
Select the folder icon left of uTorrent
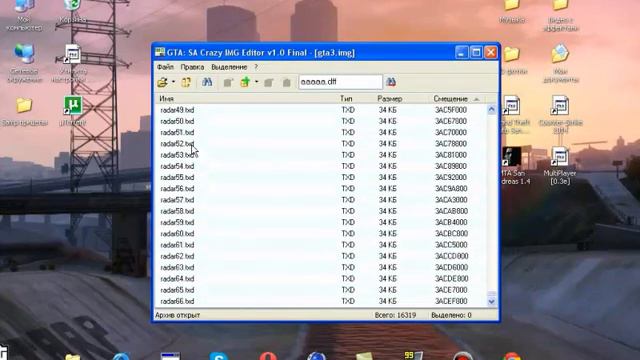click(24, 111)
